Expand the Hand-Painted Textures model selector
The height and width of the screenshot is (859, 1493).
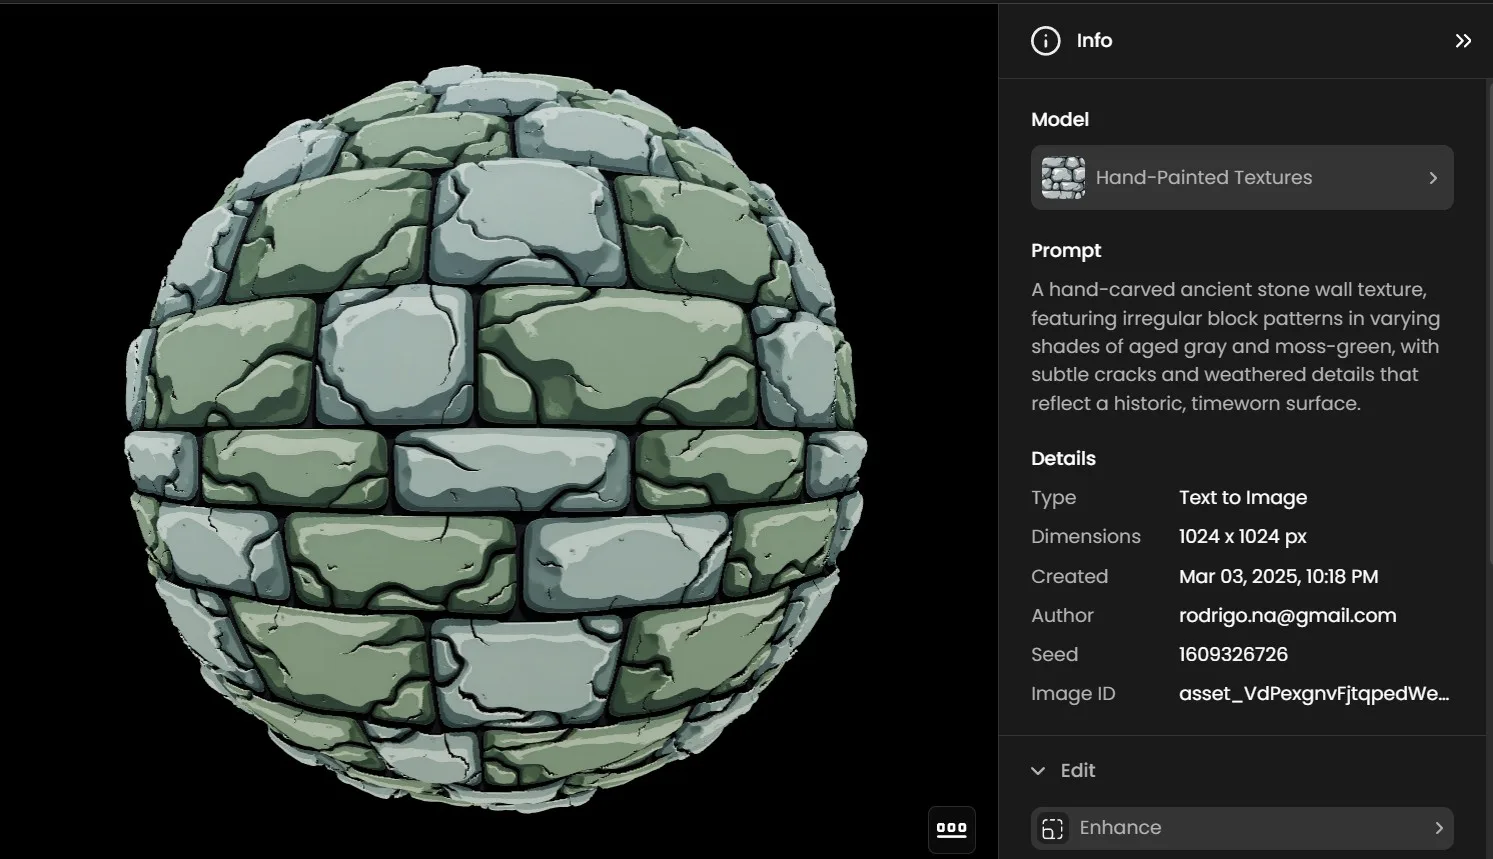(x=1432, y=177)
